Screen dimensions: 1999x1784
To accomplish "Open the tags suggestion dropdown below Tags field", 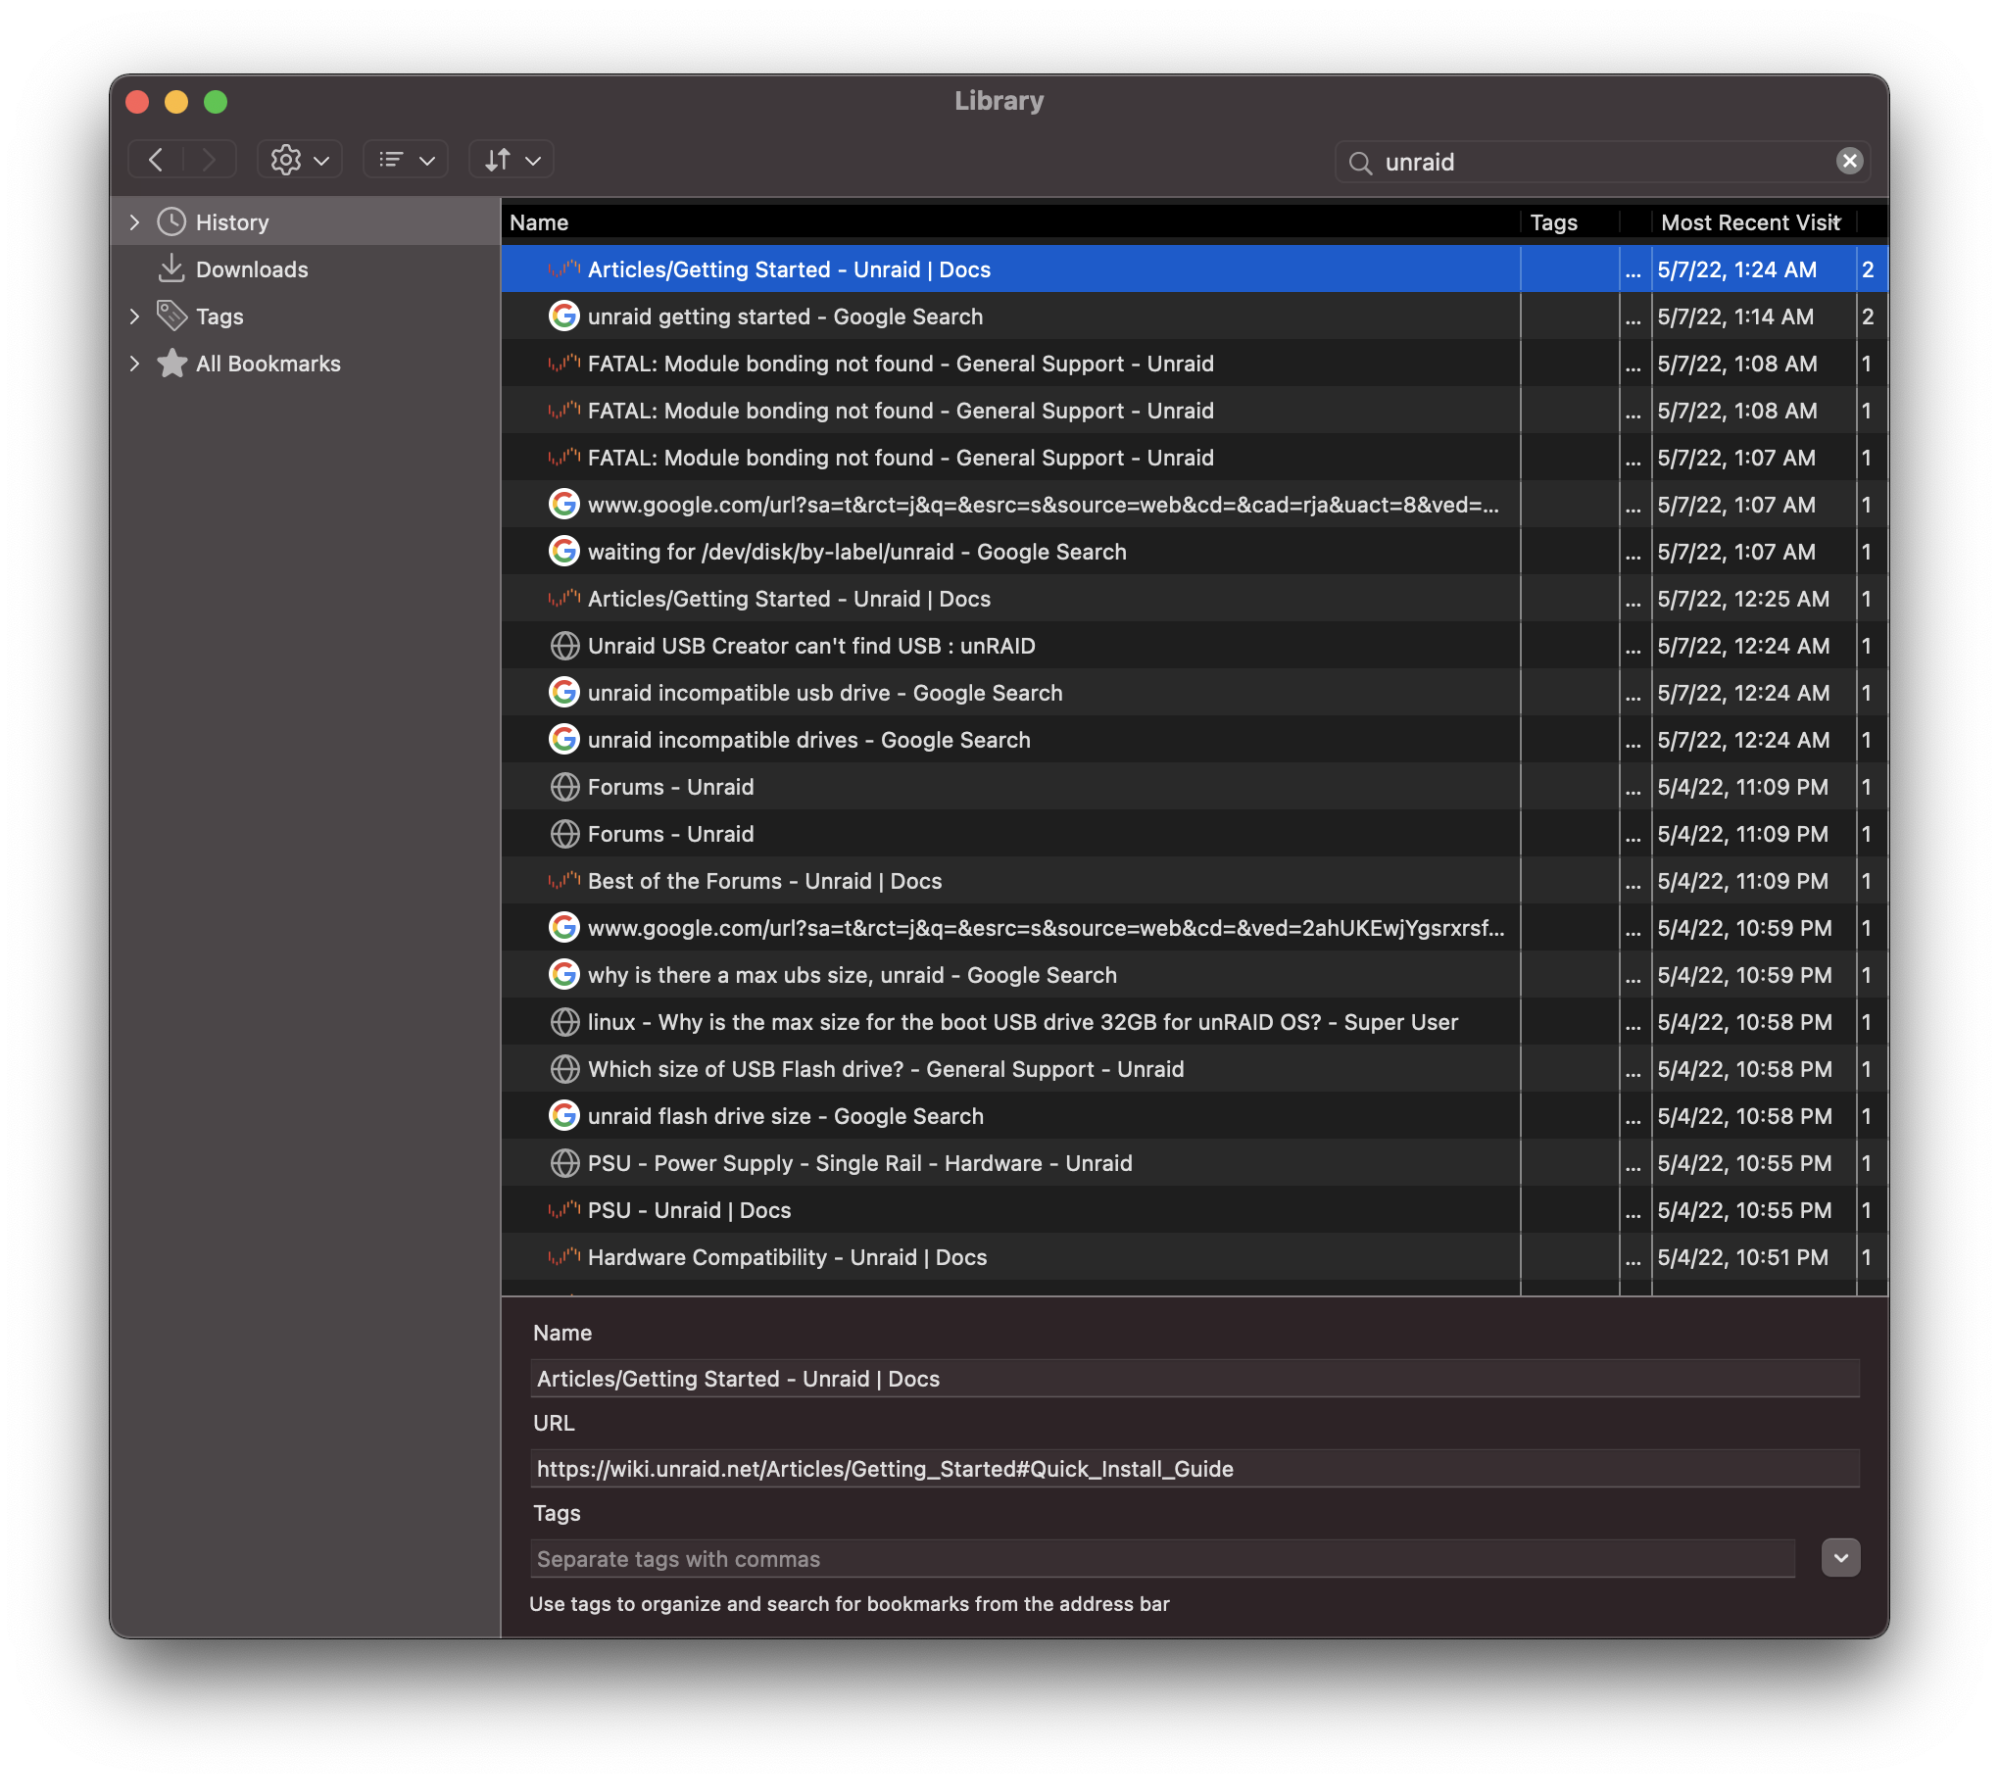I will tap(1839, 1557).
